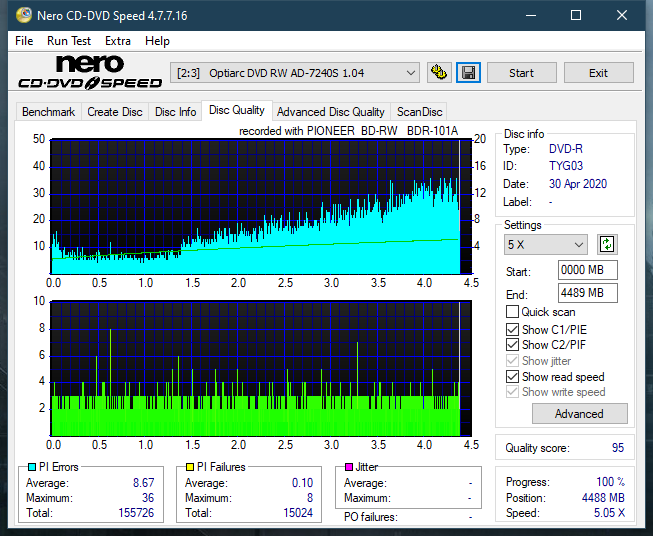
Task: Toggle Show read speed checkbox
Action: [512, 376]
